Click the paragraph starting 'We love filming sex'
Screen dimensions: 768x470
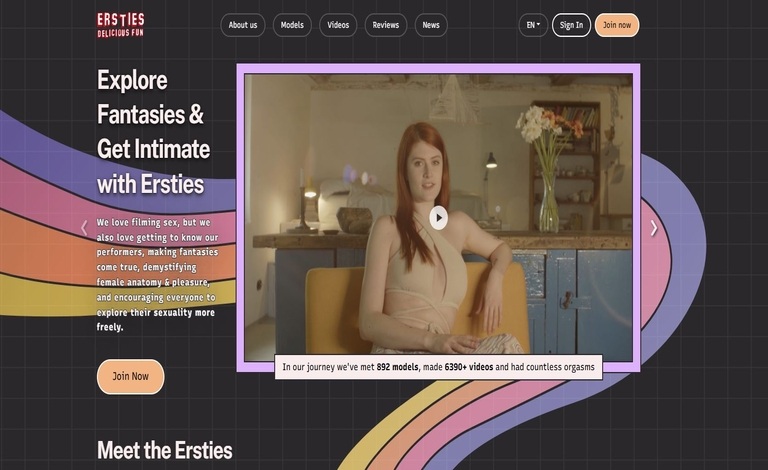[157, 274]
